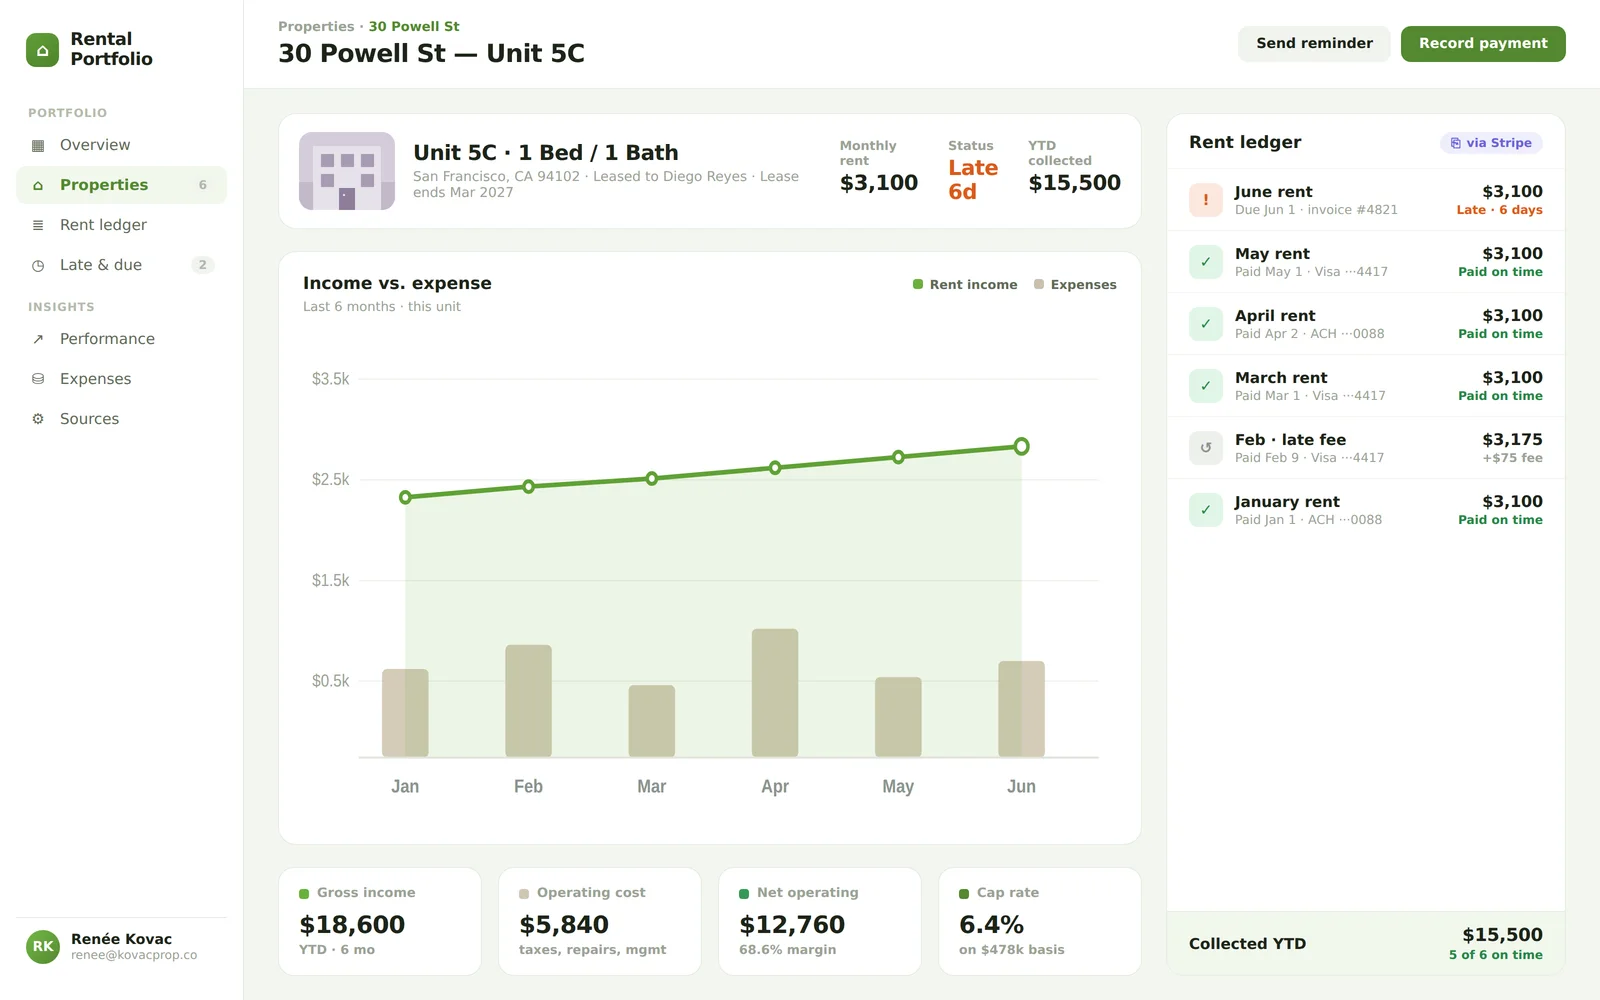Toggle the Rent income legend item
The width and height of the screenshot is (1600, 1000).
[965, 285]
